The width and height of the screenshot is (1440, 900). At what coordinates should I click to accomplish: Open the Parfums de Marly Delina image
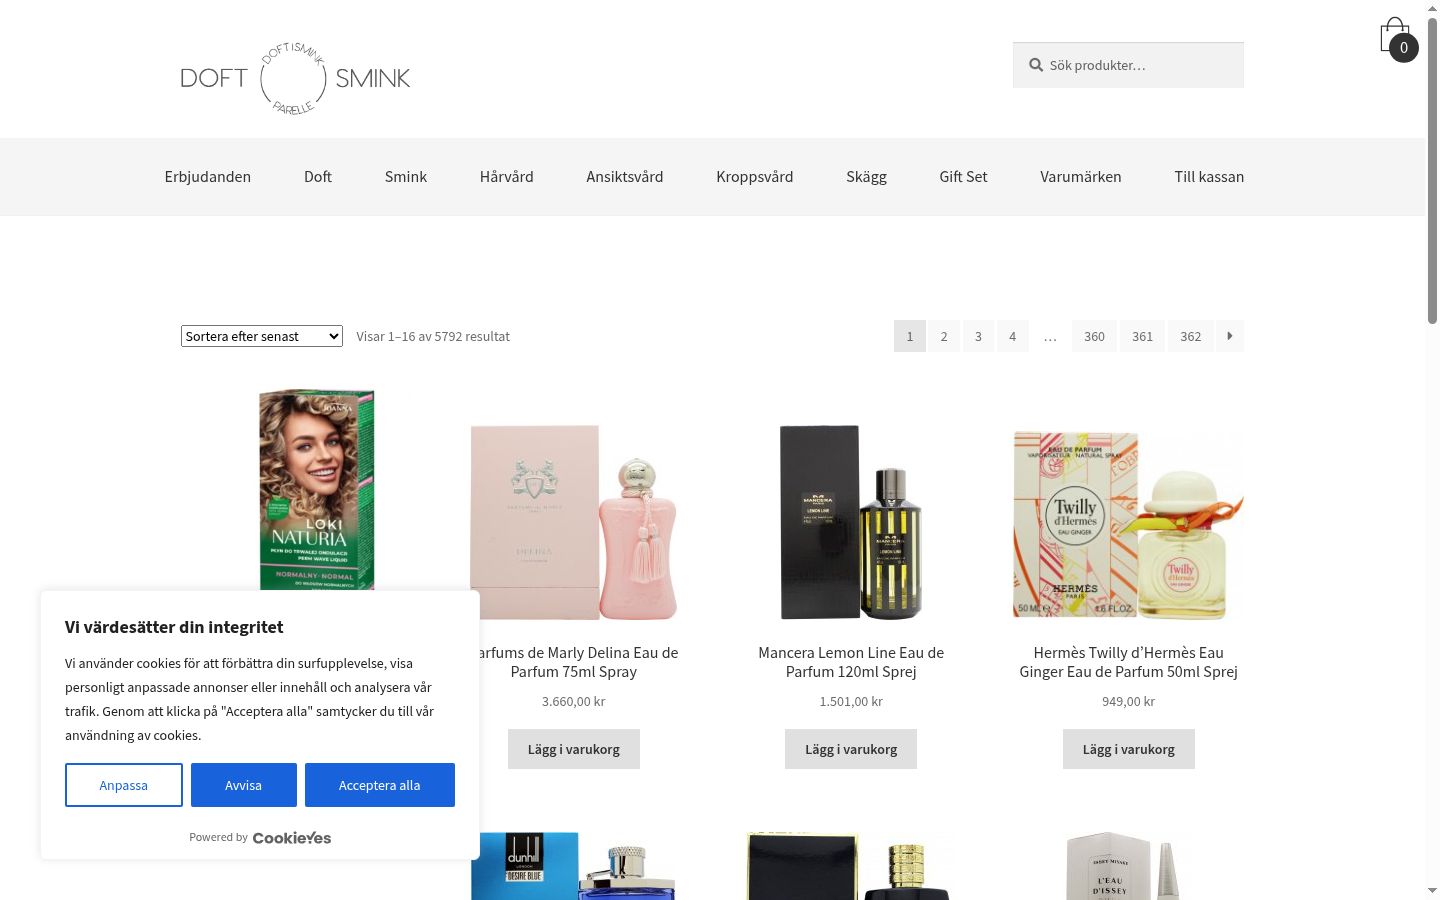coord(574,522)
